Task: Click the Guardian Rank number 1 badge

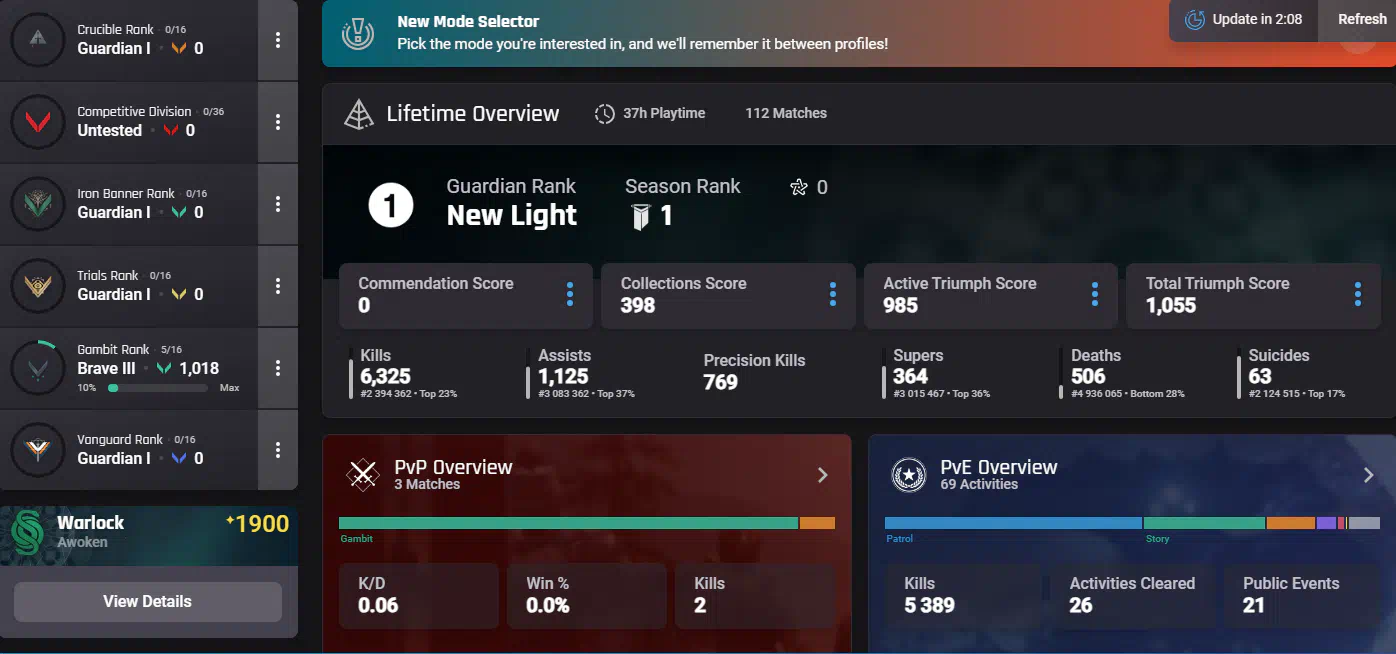Action: pyautogui.click(x=391, y=206)
